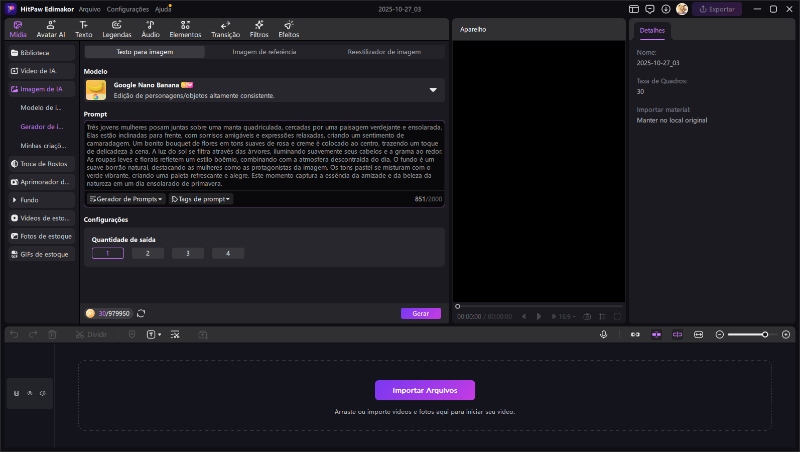Screen dimensions: 800x452
Task: Open the Transição transitions panel
Action: pos(225,28)
